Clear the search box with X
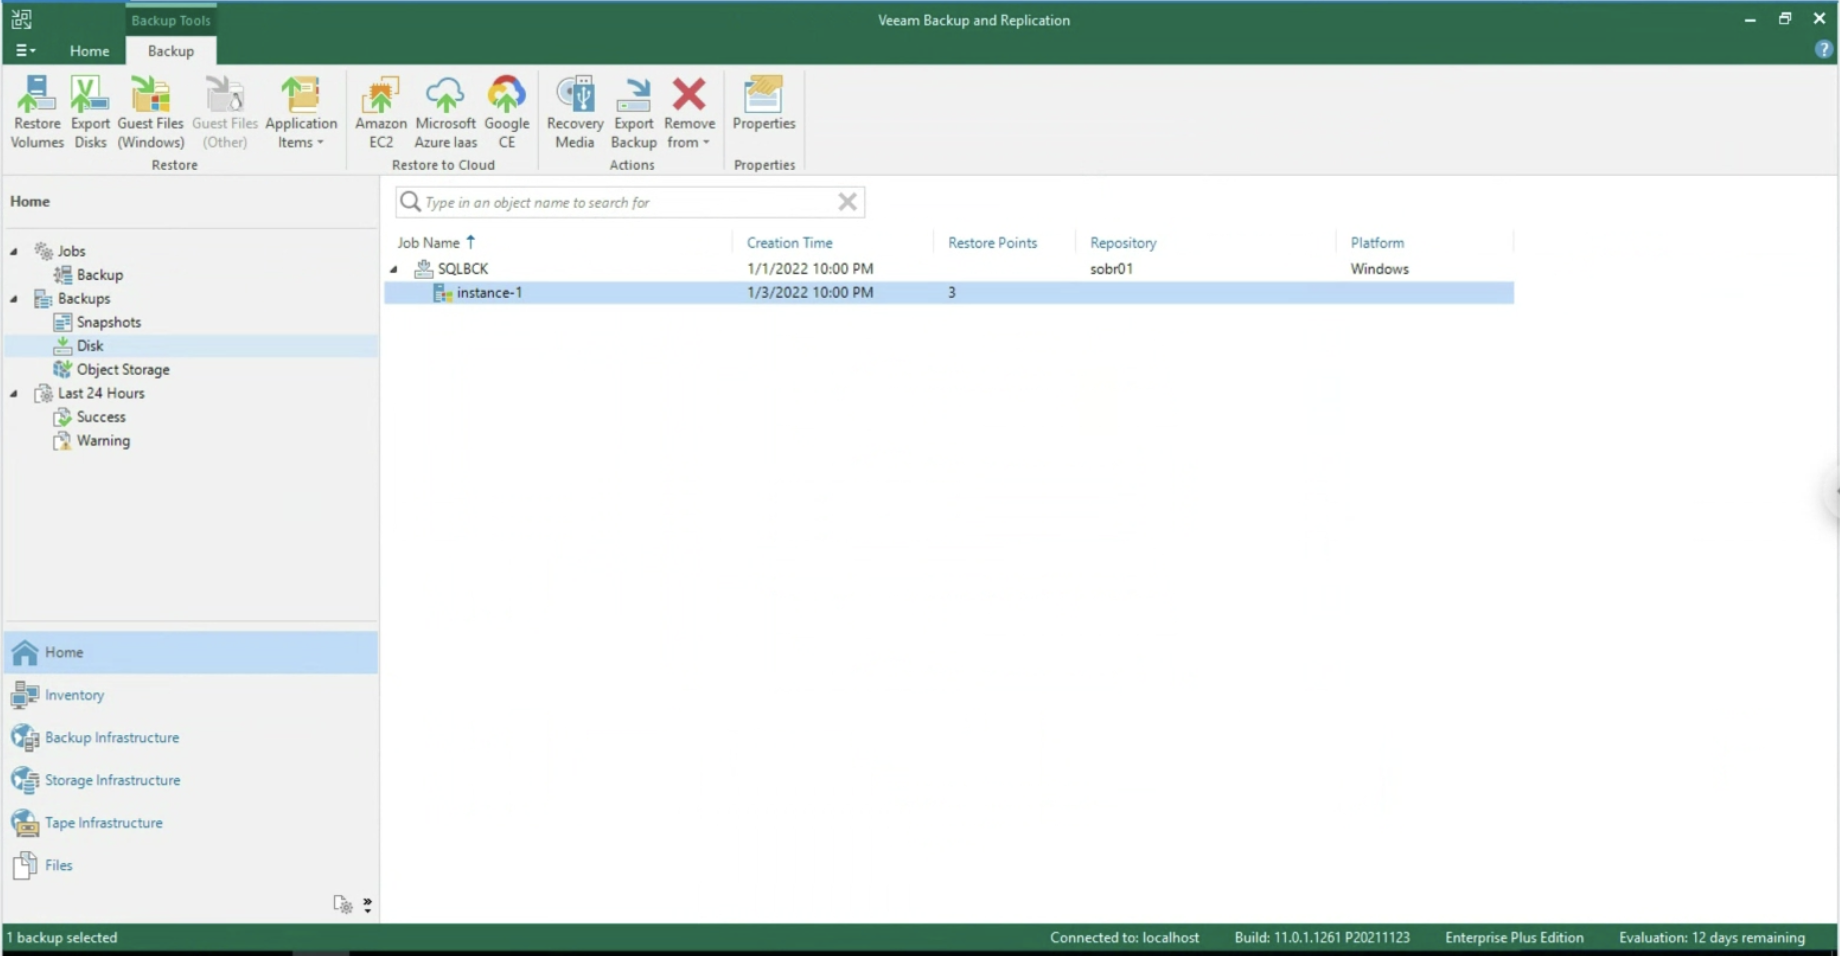The image size is (1840, 956). [847, 202]
